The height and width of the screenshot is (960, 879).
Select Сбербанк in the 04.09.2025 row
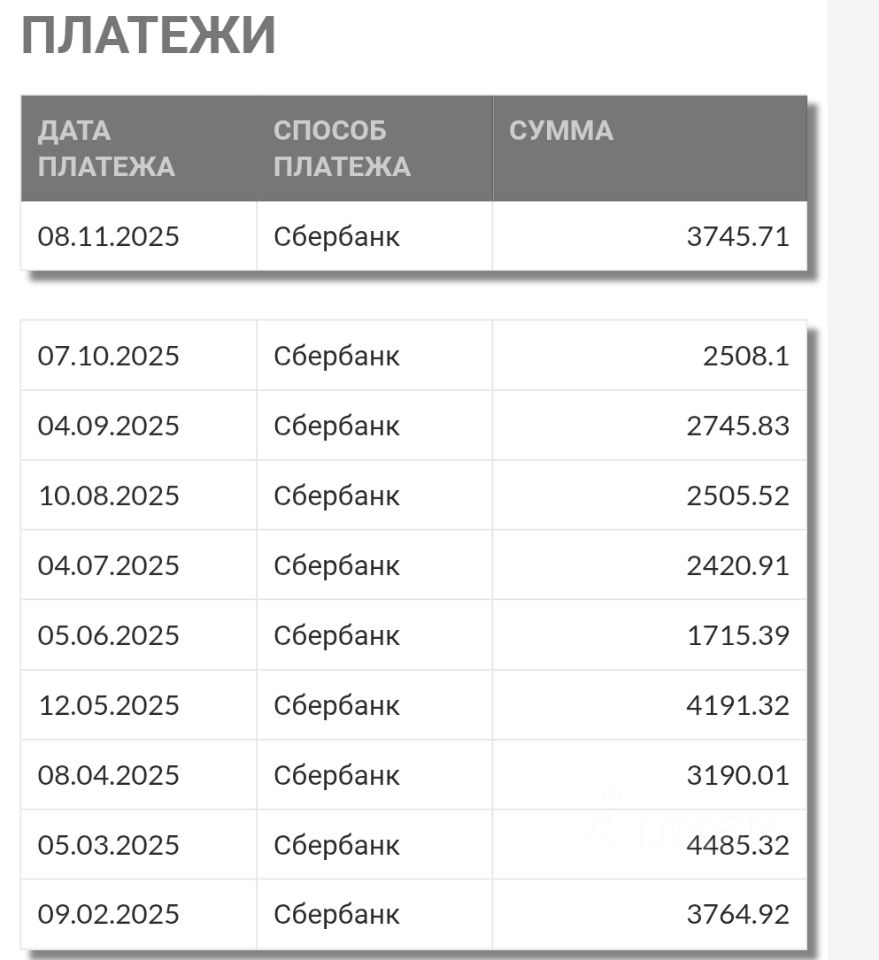336,426
